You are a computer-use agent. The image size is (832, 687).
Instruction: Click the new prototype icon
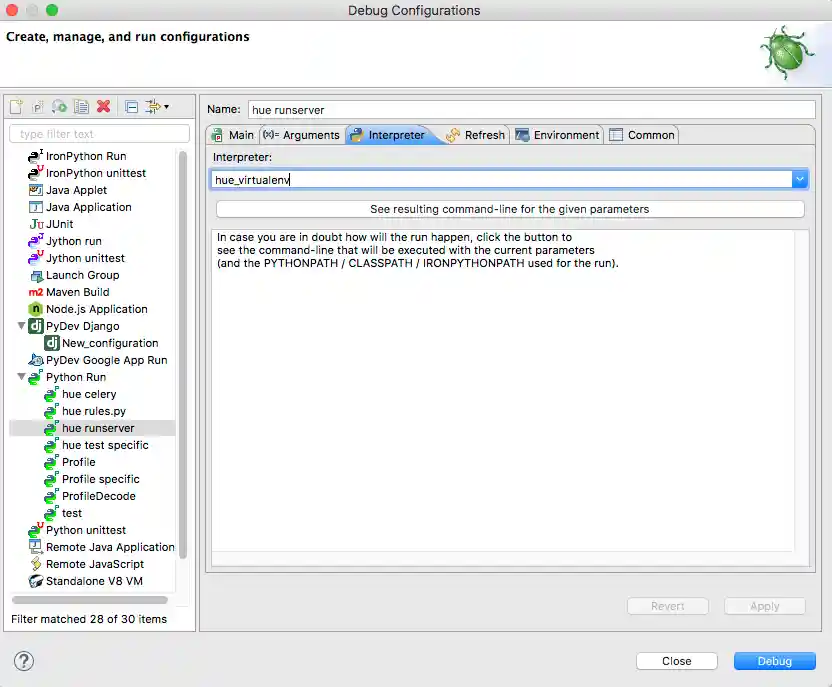pyautogui.click(x=37, y=106)
